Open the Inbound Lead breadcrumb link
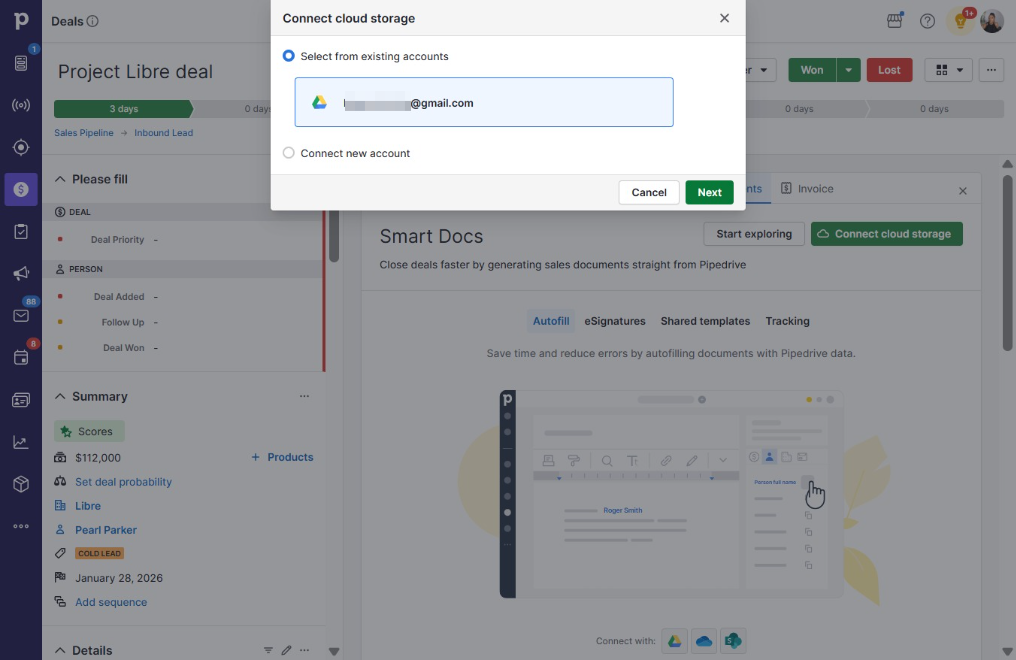1016x660 pixels. pyautogui.click(x=163, y=132)
